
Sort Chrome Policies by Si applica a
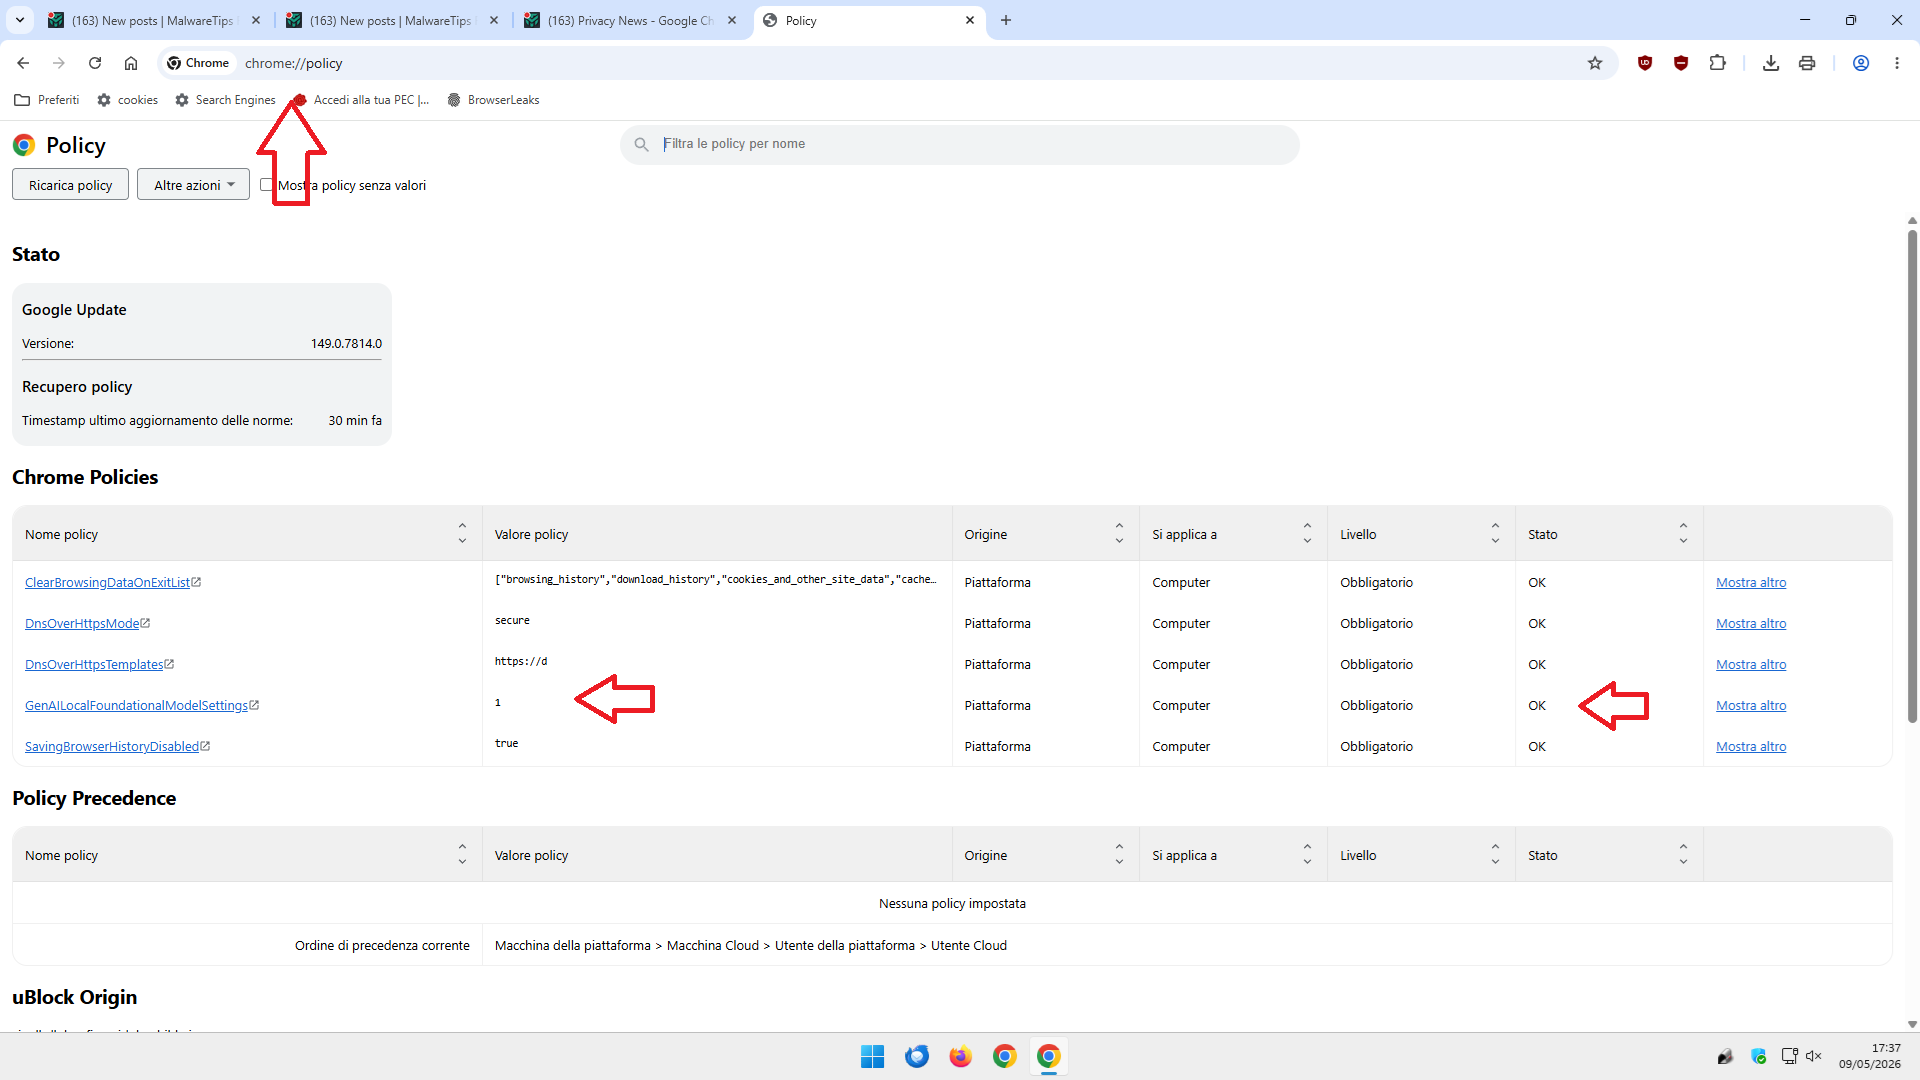tap(1307, 534)
